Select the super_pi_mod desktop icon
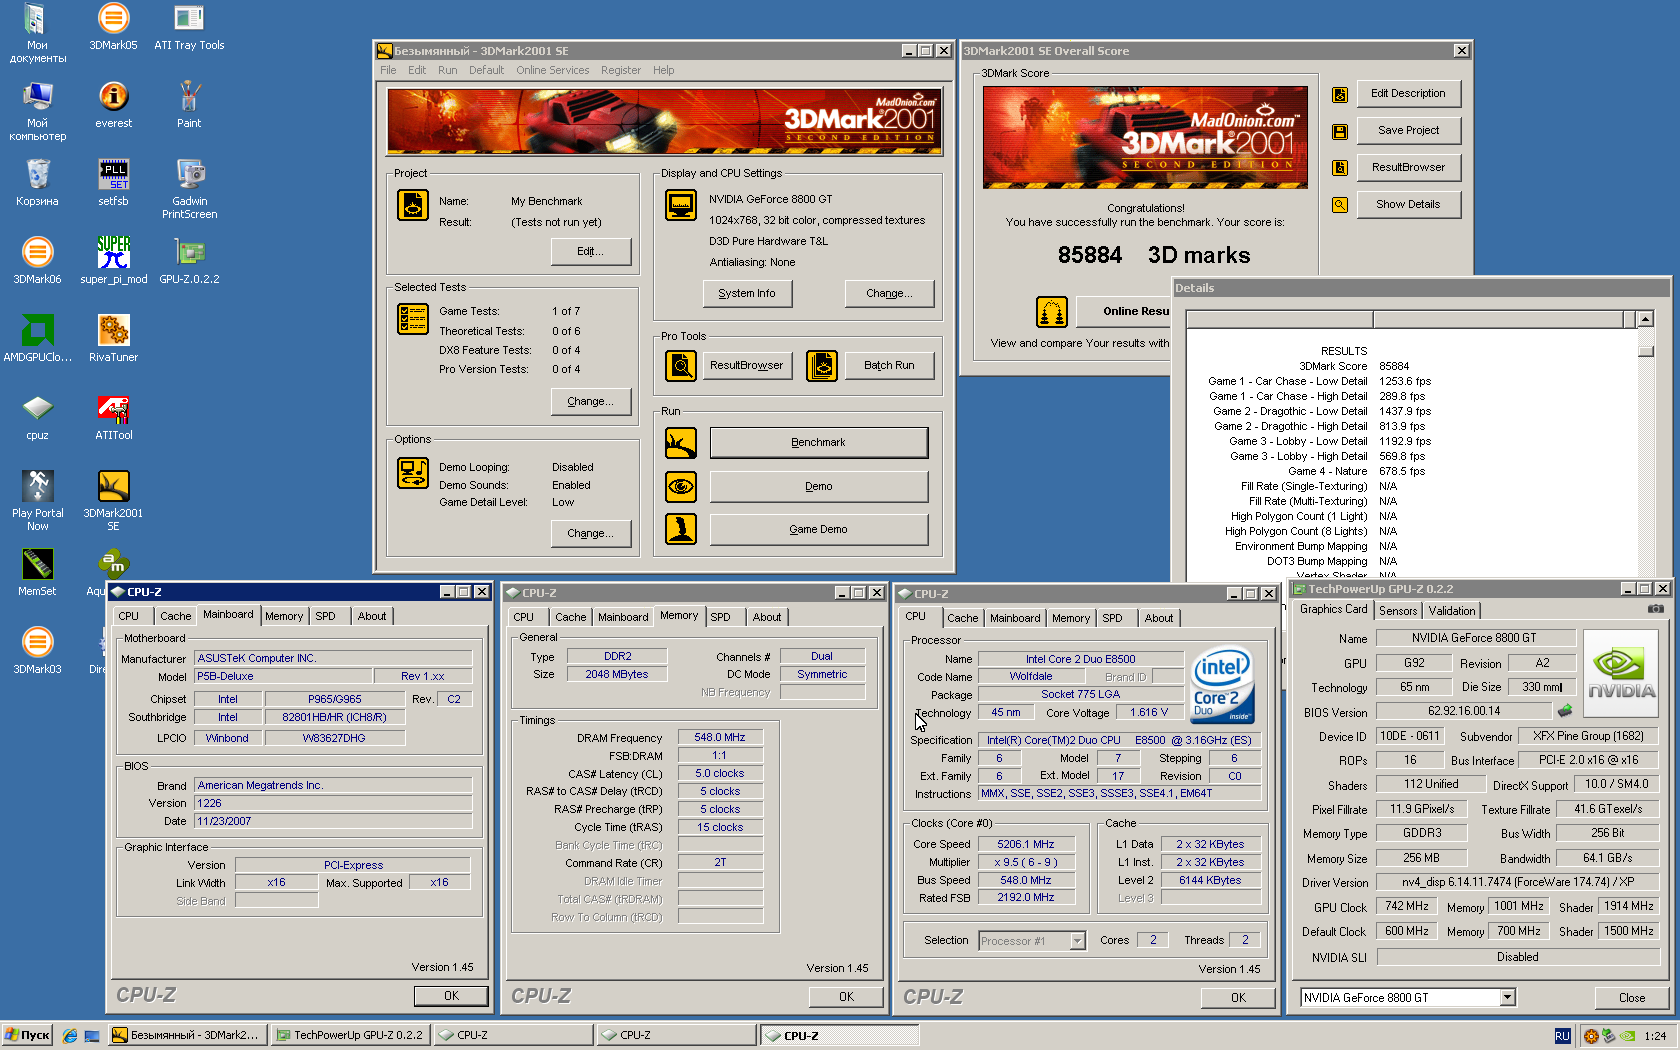This screenshot has height=1050, width=1680. click(113, 261)
